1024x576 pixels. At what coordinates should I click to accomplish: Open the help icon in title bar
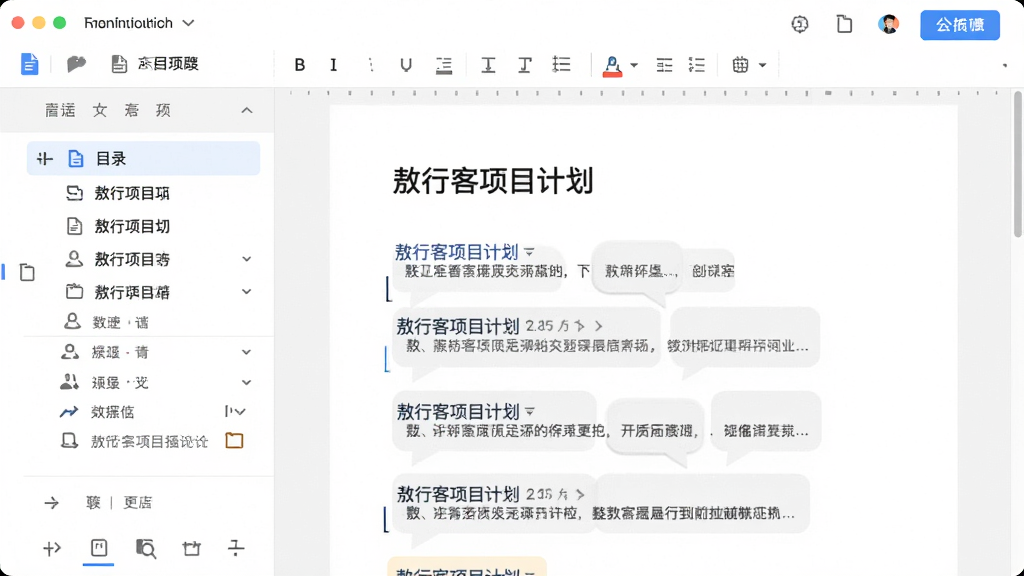coord(800,24)
